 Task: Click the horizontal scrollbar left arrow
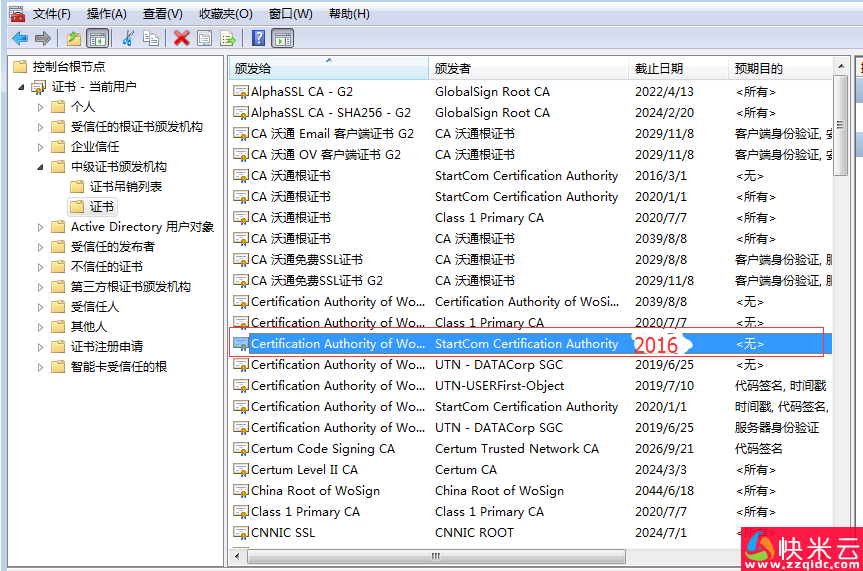pos(237,556)
